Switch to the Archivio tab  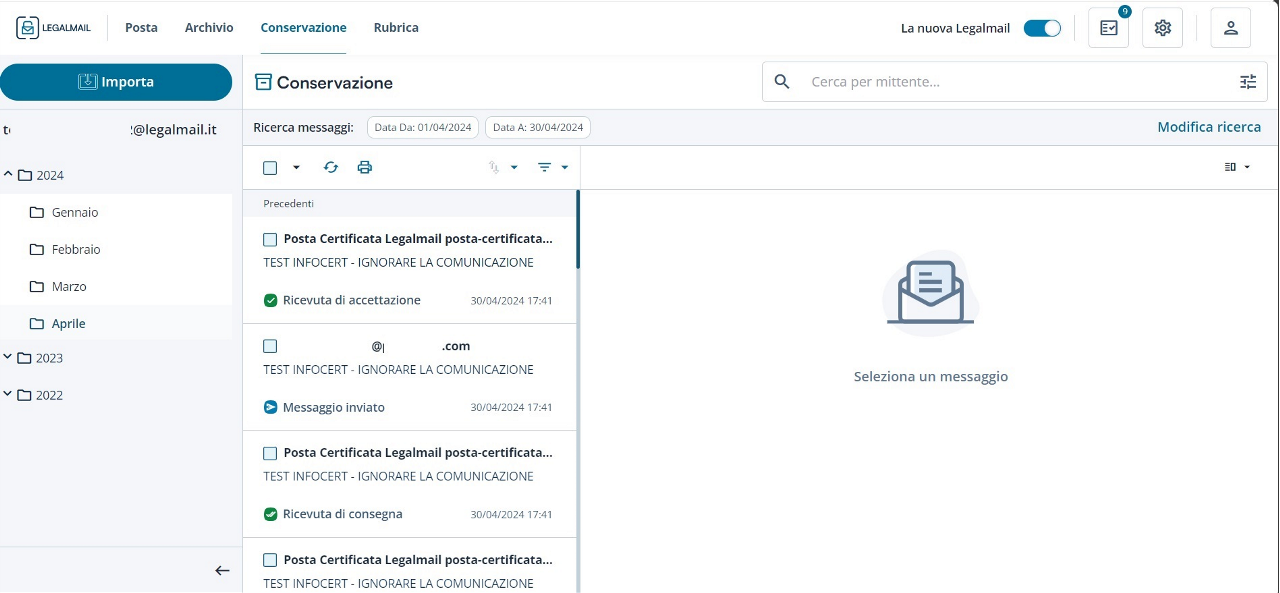(x=209, y=28)
